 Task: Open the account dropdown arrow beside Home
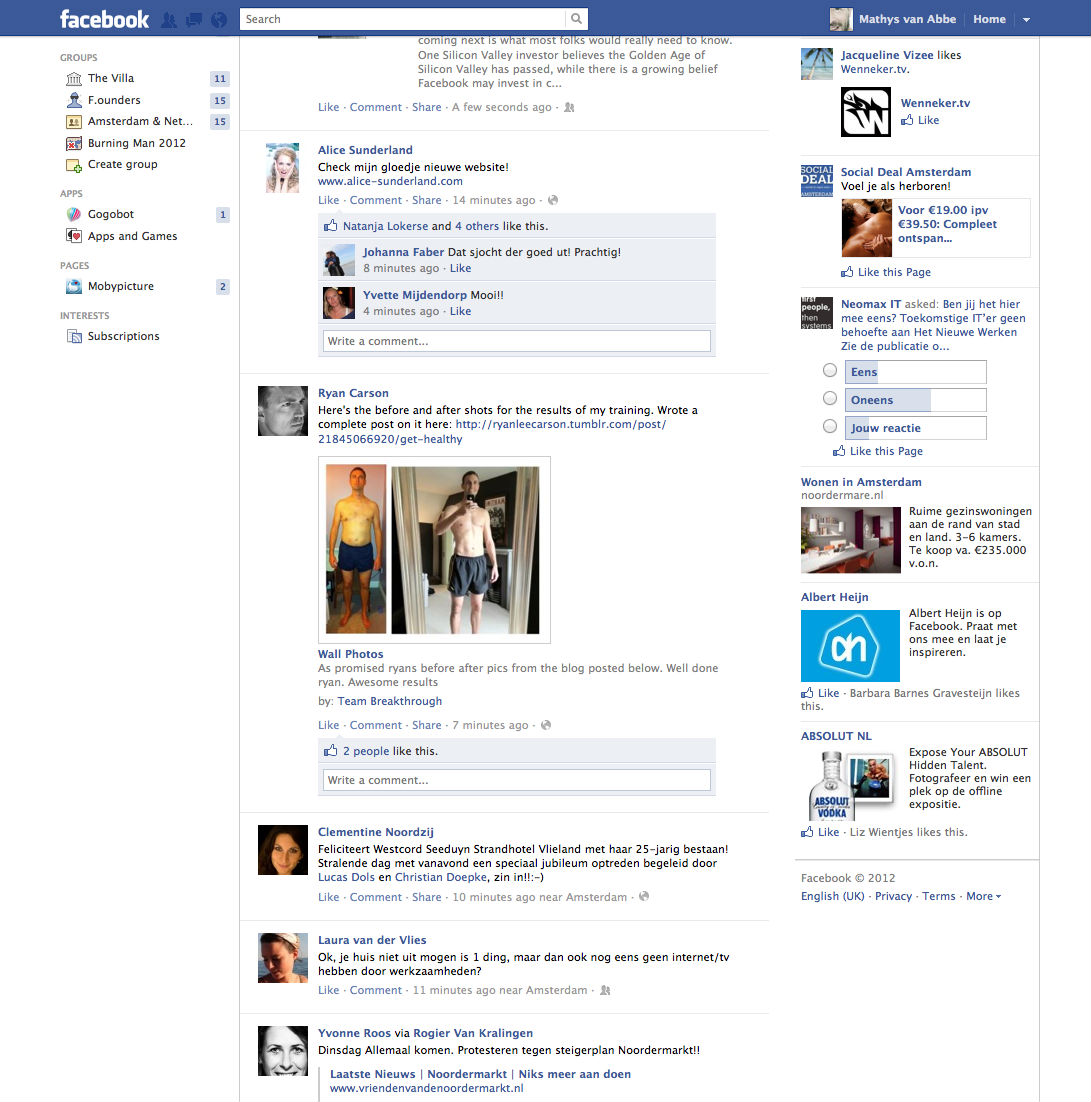coord(1026,20)
